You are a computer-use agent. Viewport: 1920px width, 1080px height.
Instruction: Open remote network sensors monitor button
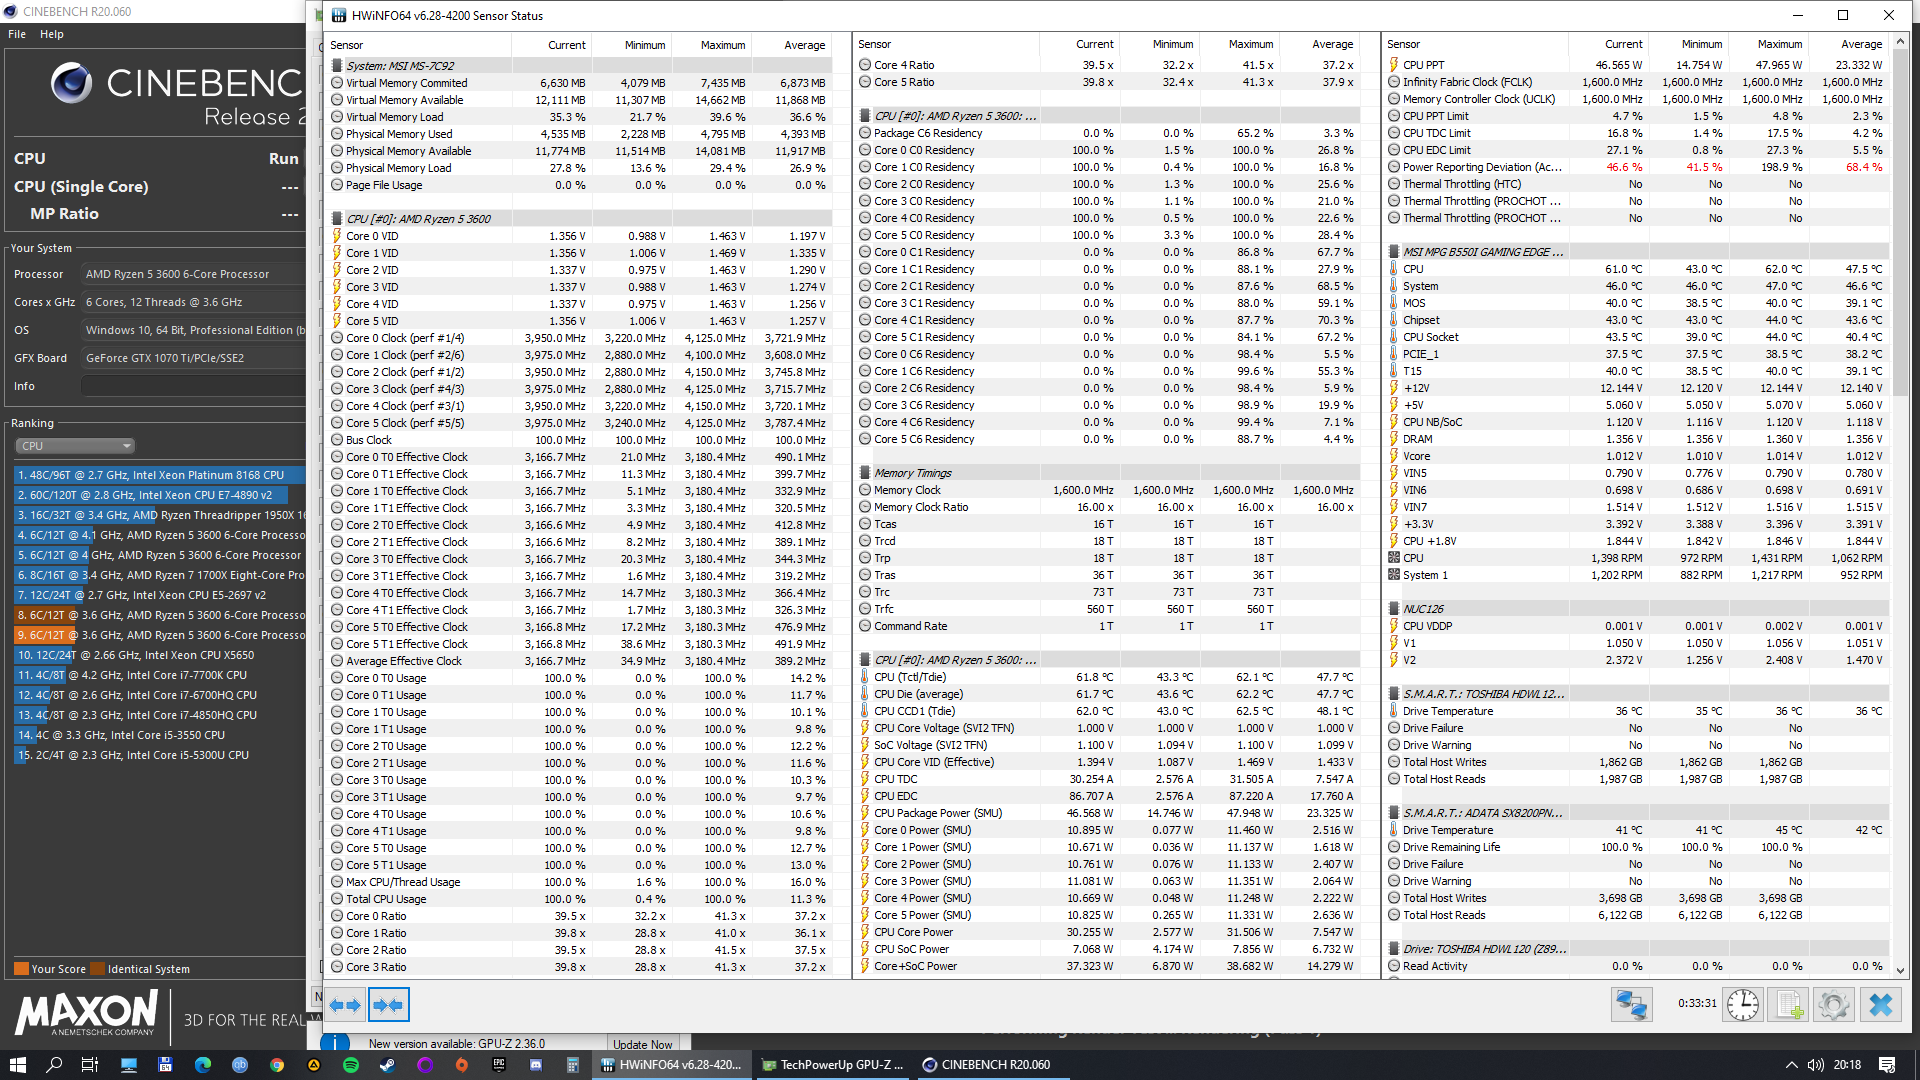coord(1631,1004)
